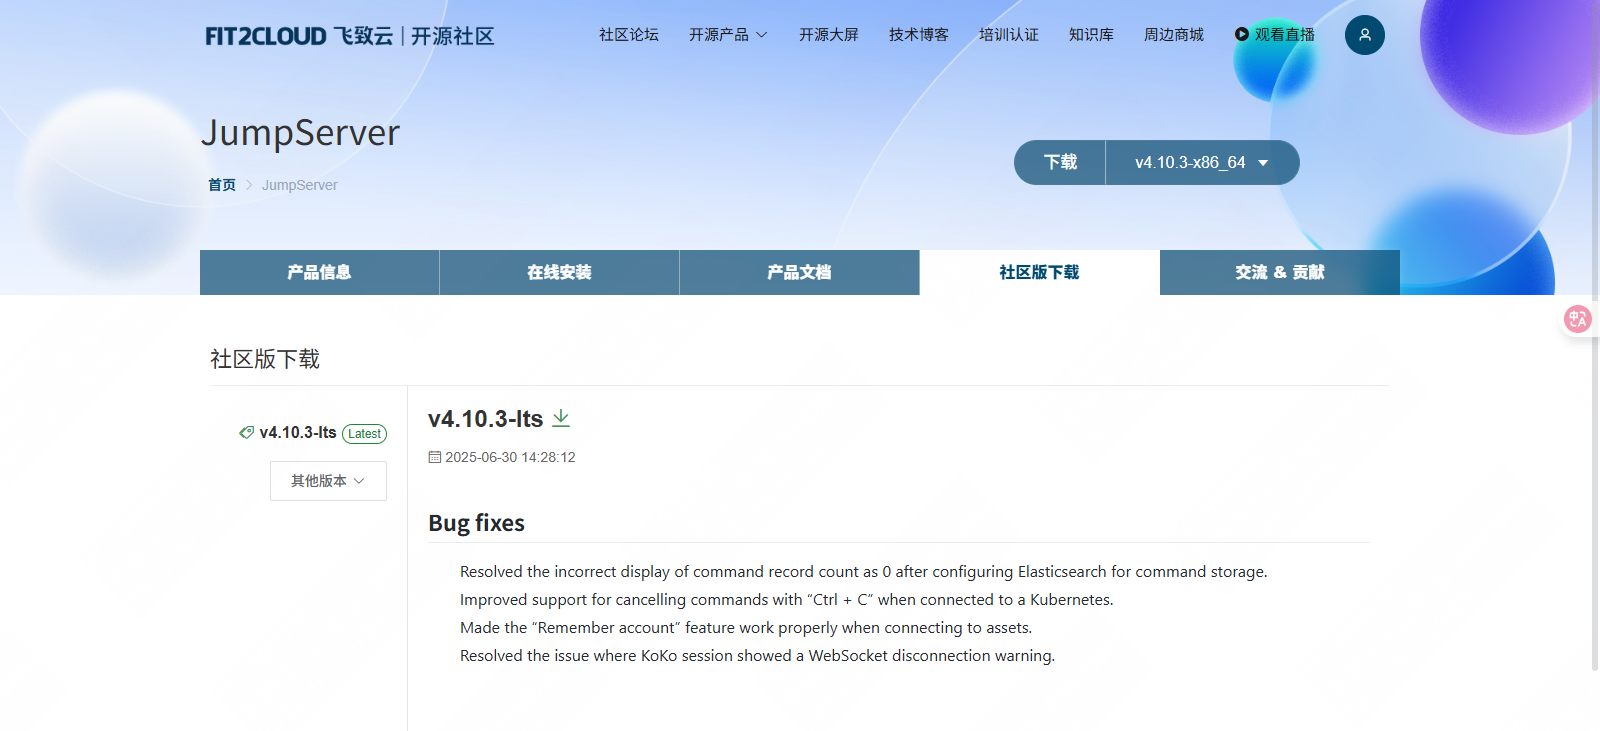Click the 社区版下载 section heading
The image size is (1600, 731).
click(265, 359)
